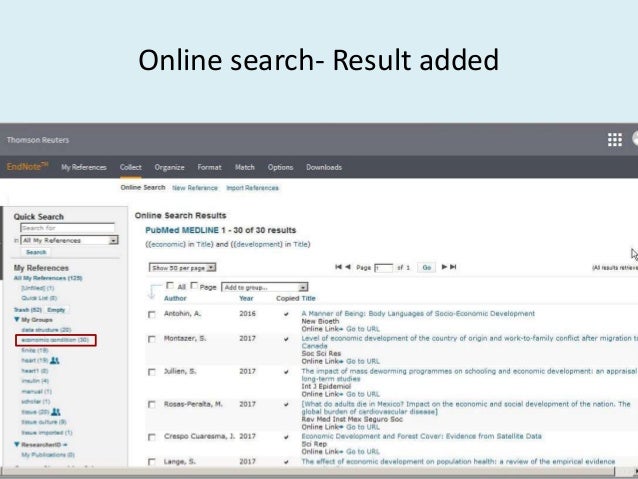Open the finite (19) group
The height and width of the screenshot is (479, 638).
click(35, 350)
